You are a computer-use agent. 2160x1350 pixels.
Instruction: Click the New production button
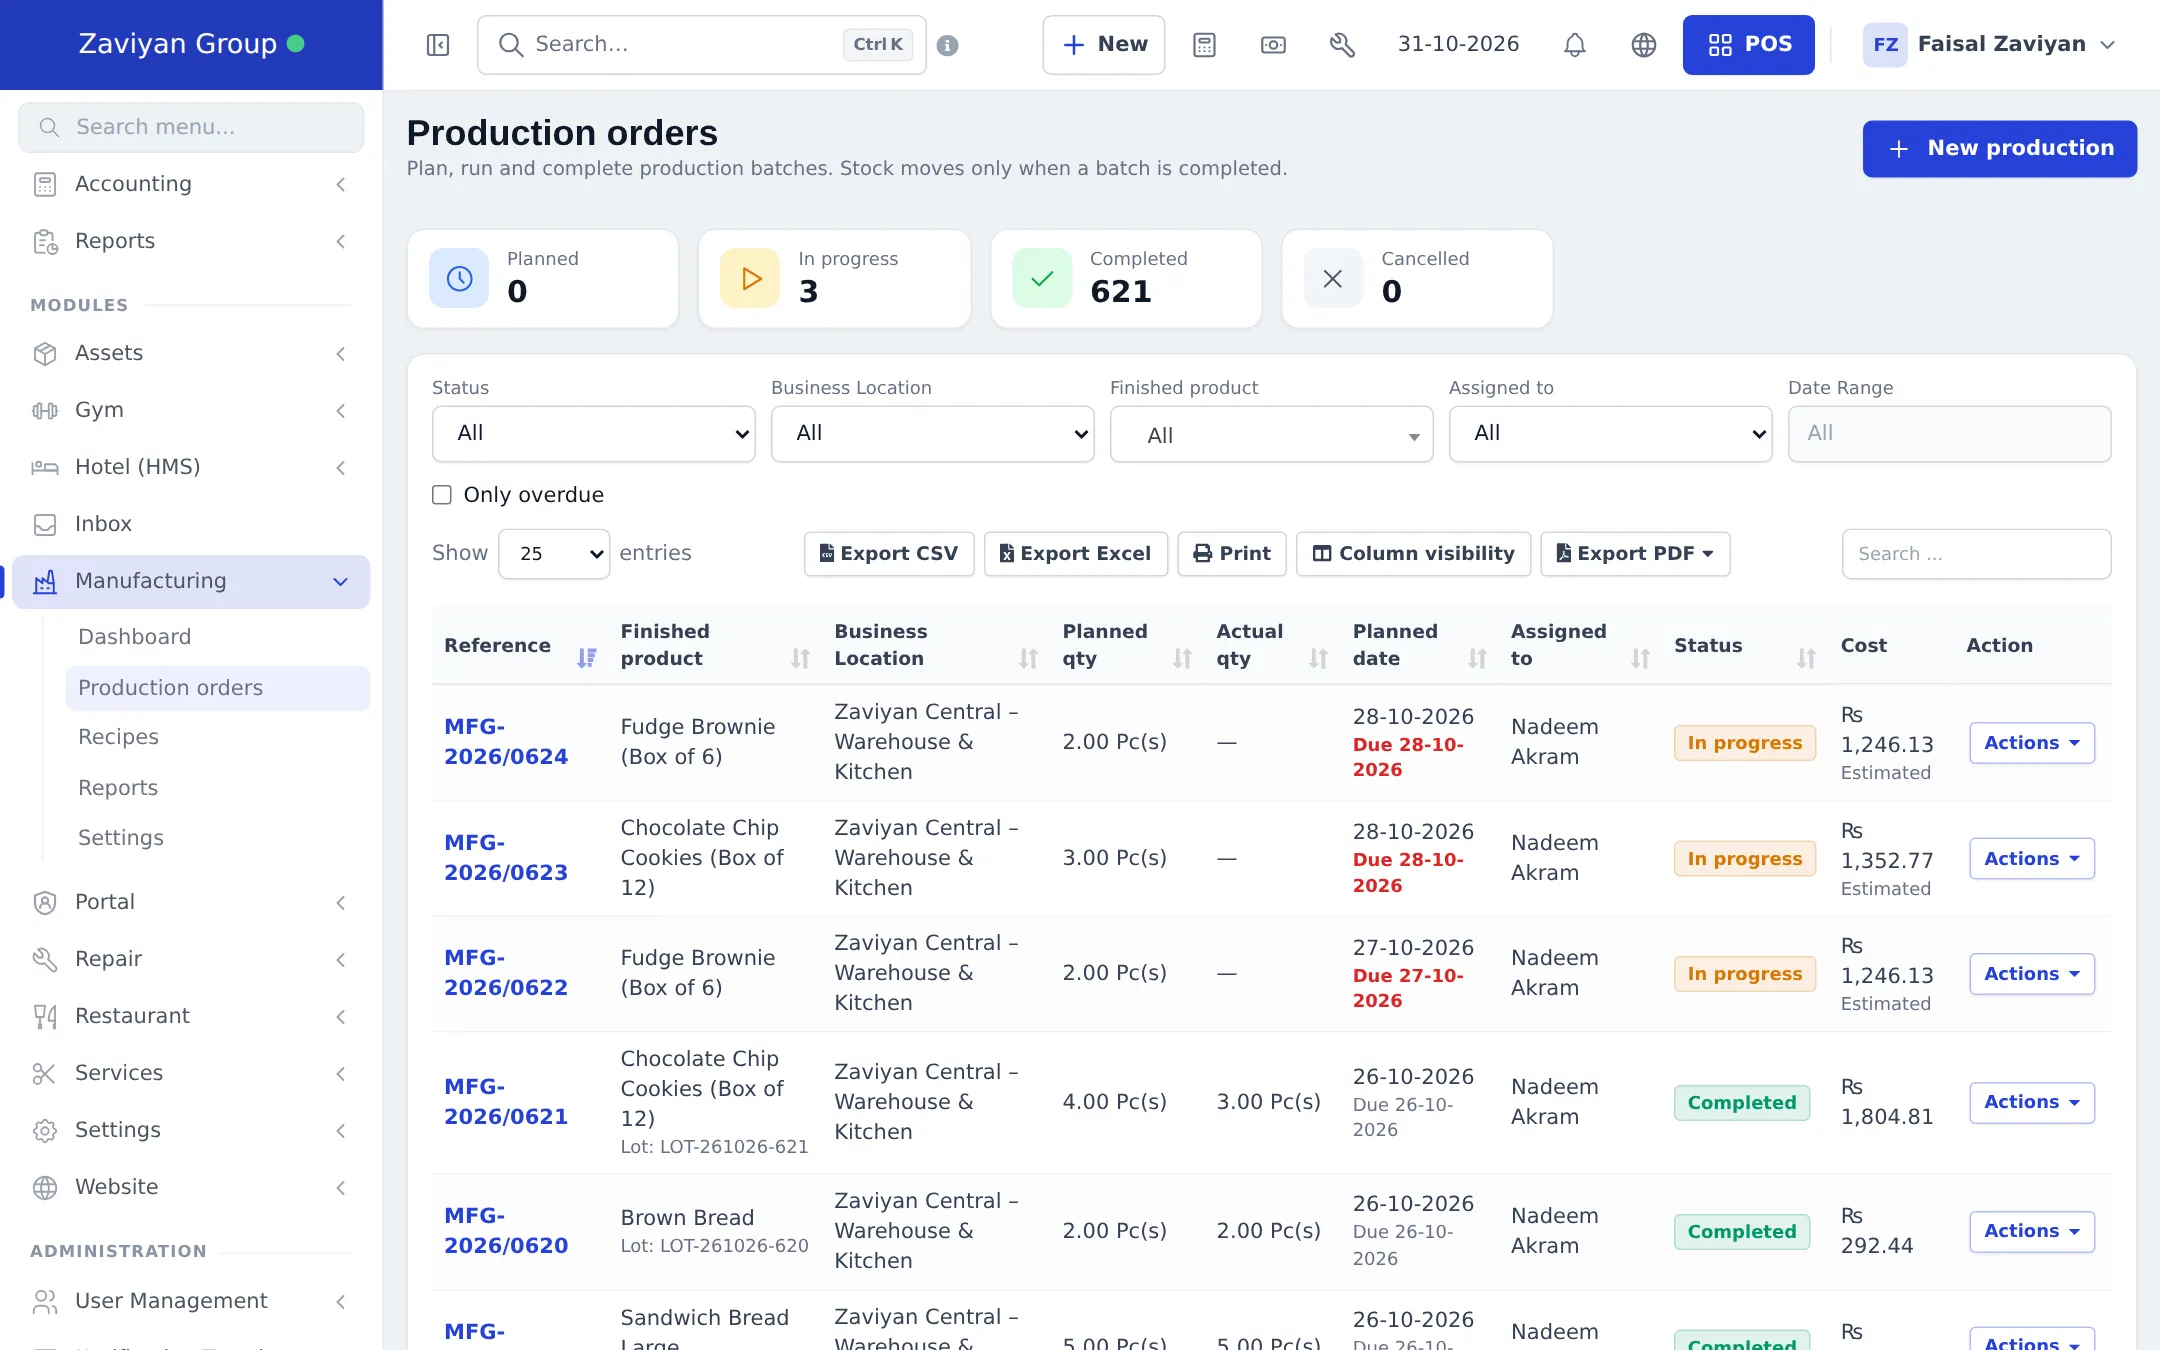pos(2000,149)
